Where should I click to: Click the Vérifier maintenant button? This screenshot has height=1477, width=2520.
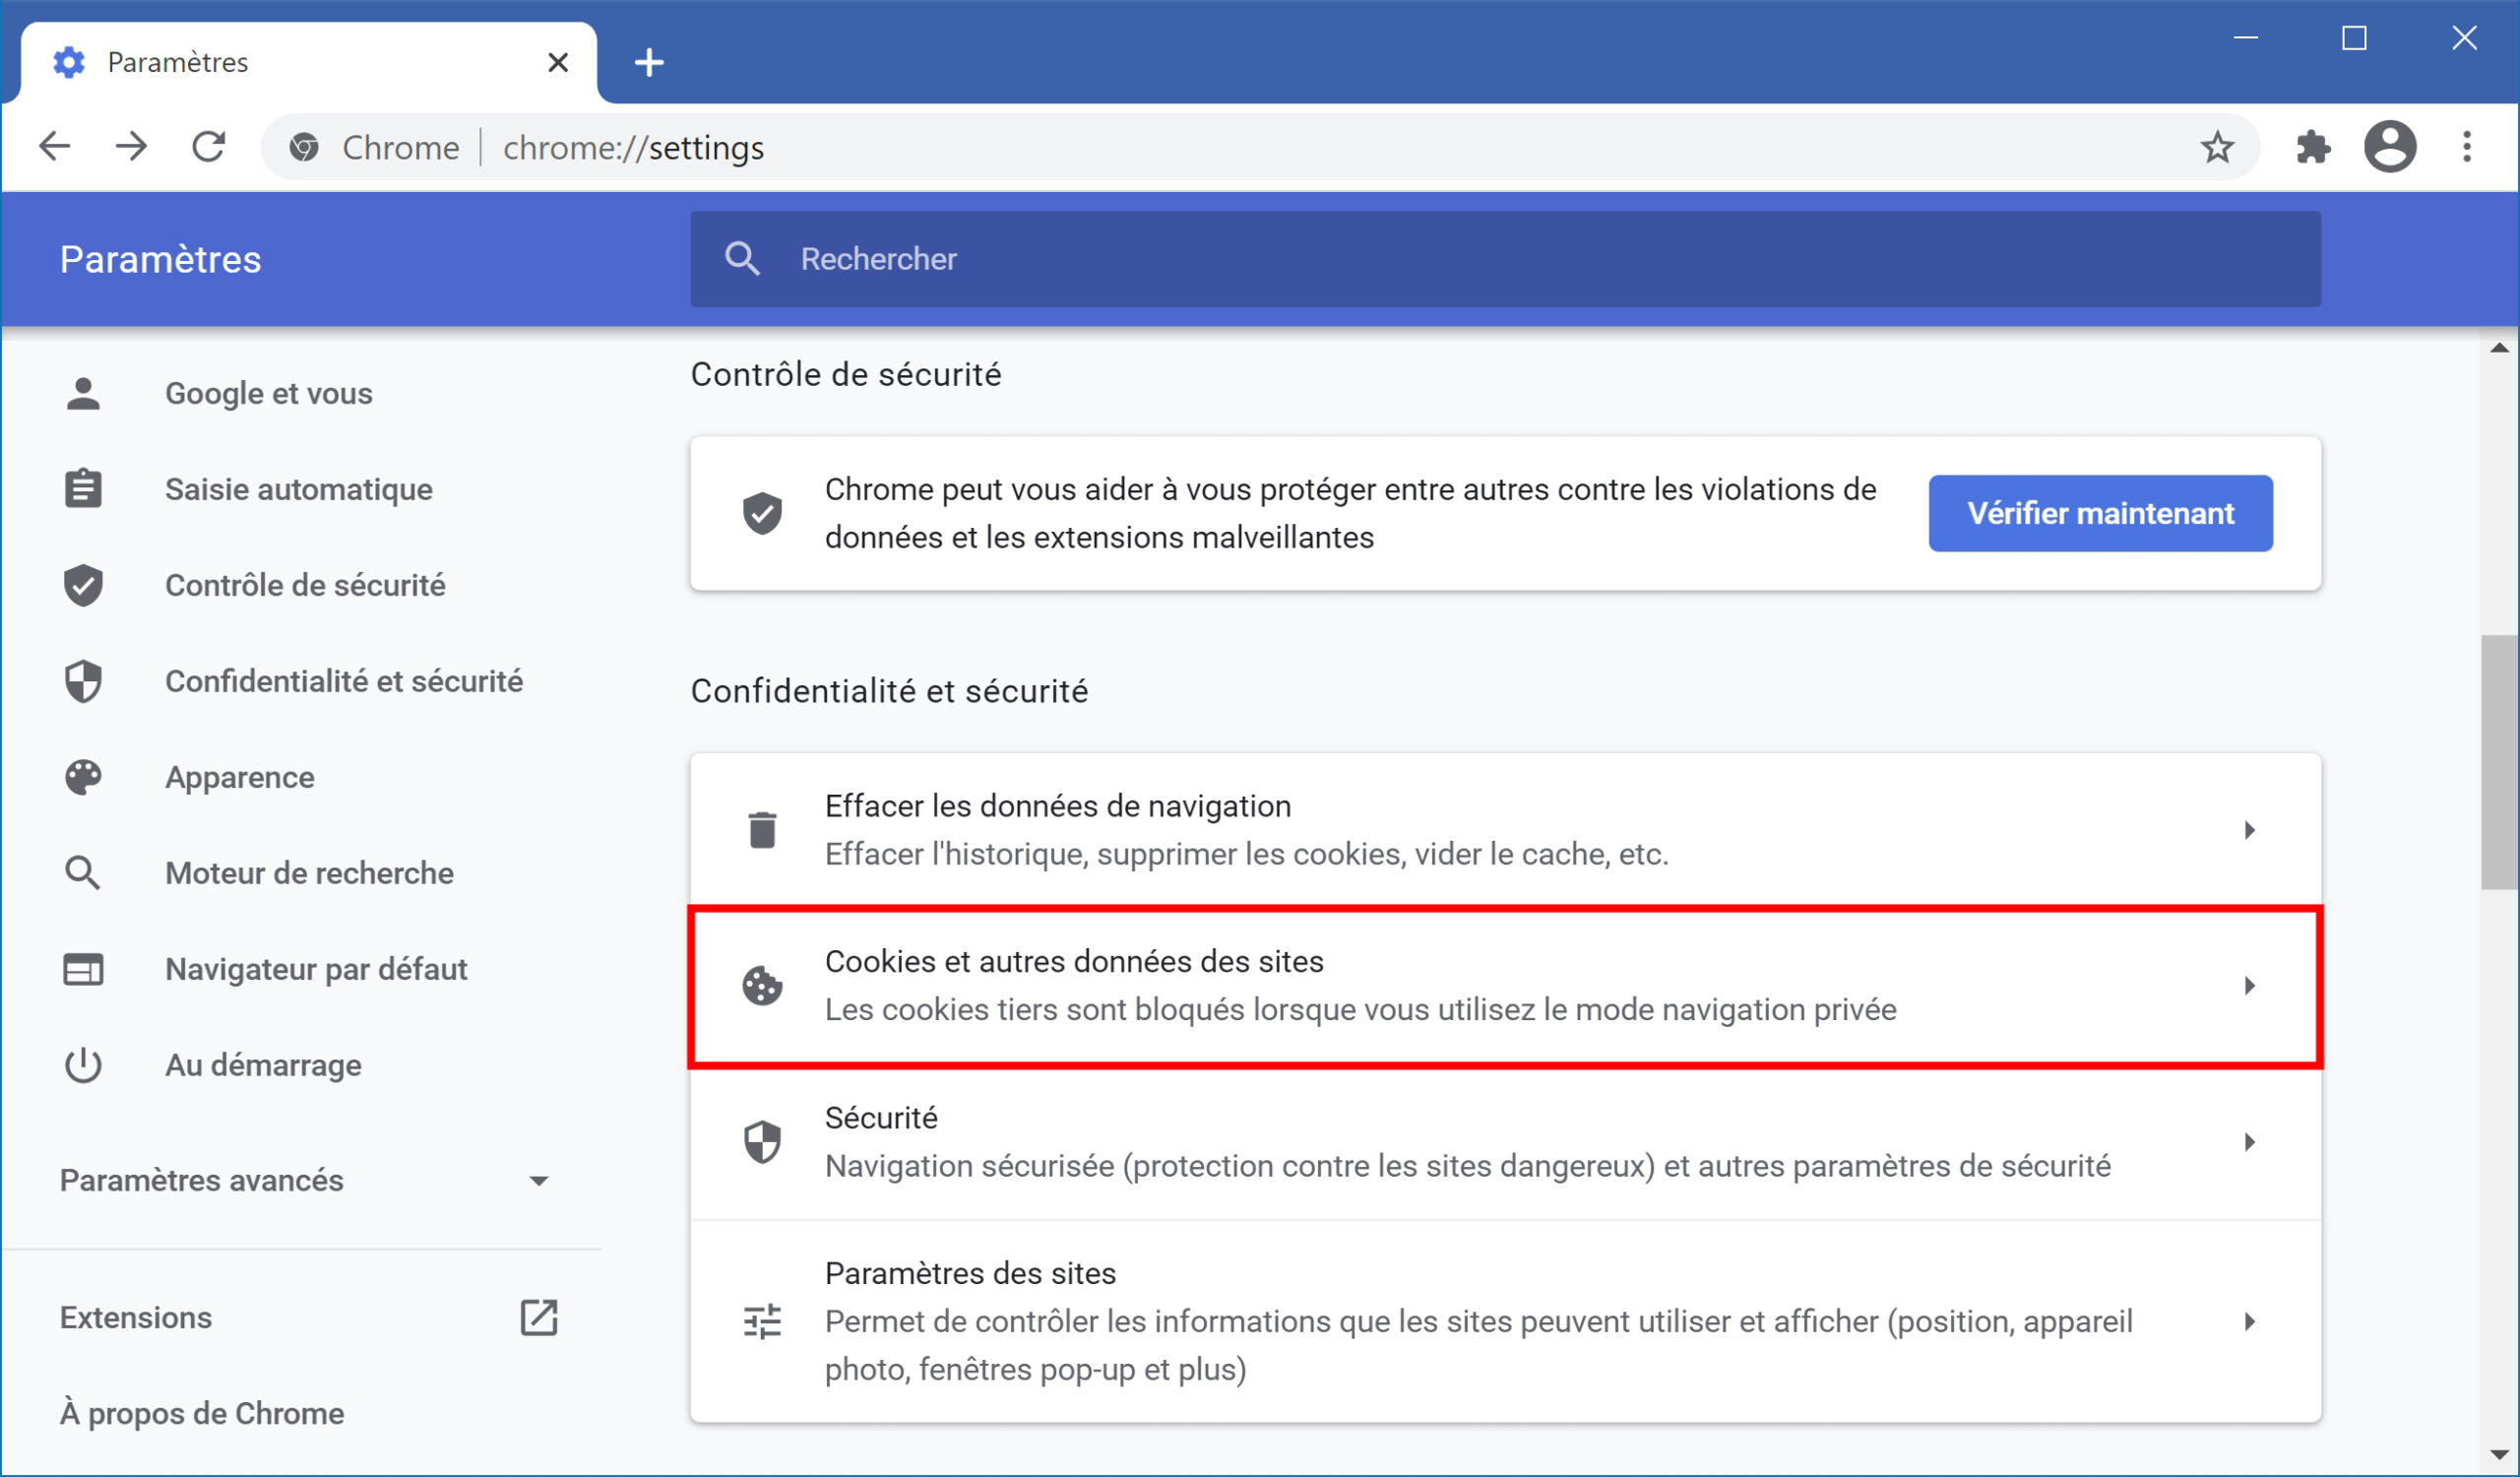[x=2101, y=513]
